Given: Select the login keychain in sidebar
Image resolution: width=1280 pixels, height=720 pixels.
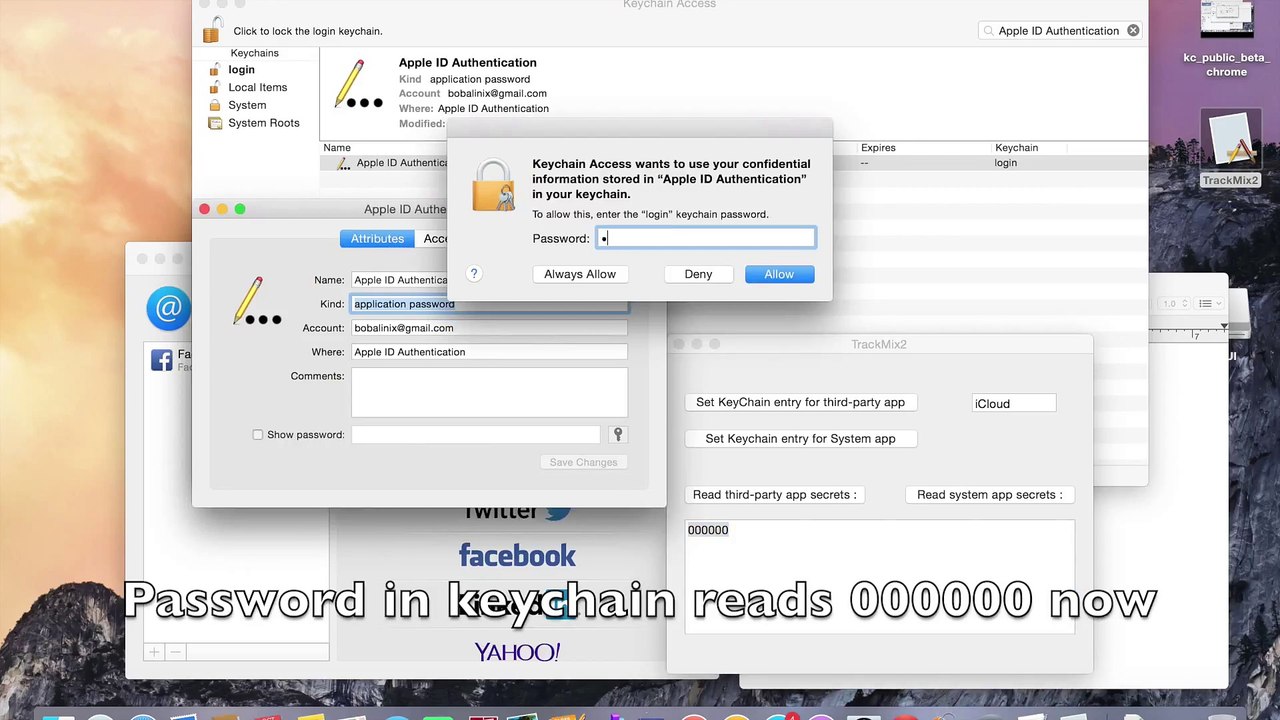Looking at the screenshot, I should tap(241, 70).
